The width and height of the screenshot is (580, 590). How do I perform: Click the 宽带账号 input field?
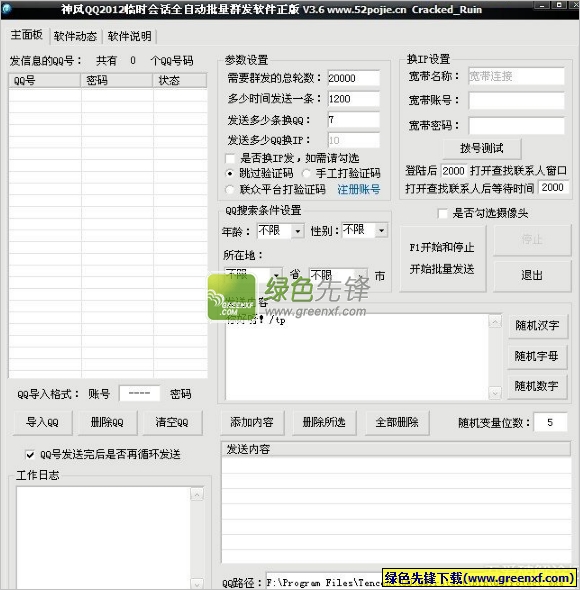coord(516,101)
